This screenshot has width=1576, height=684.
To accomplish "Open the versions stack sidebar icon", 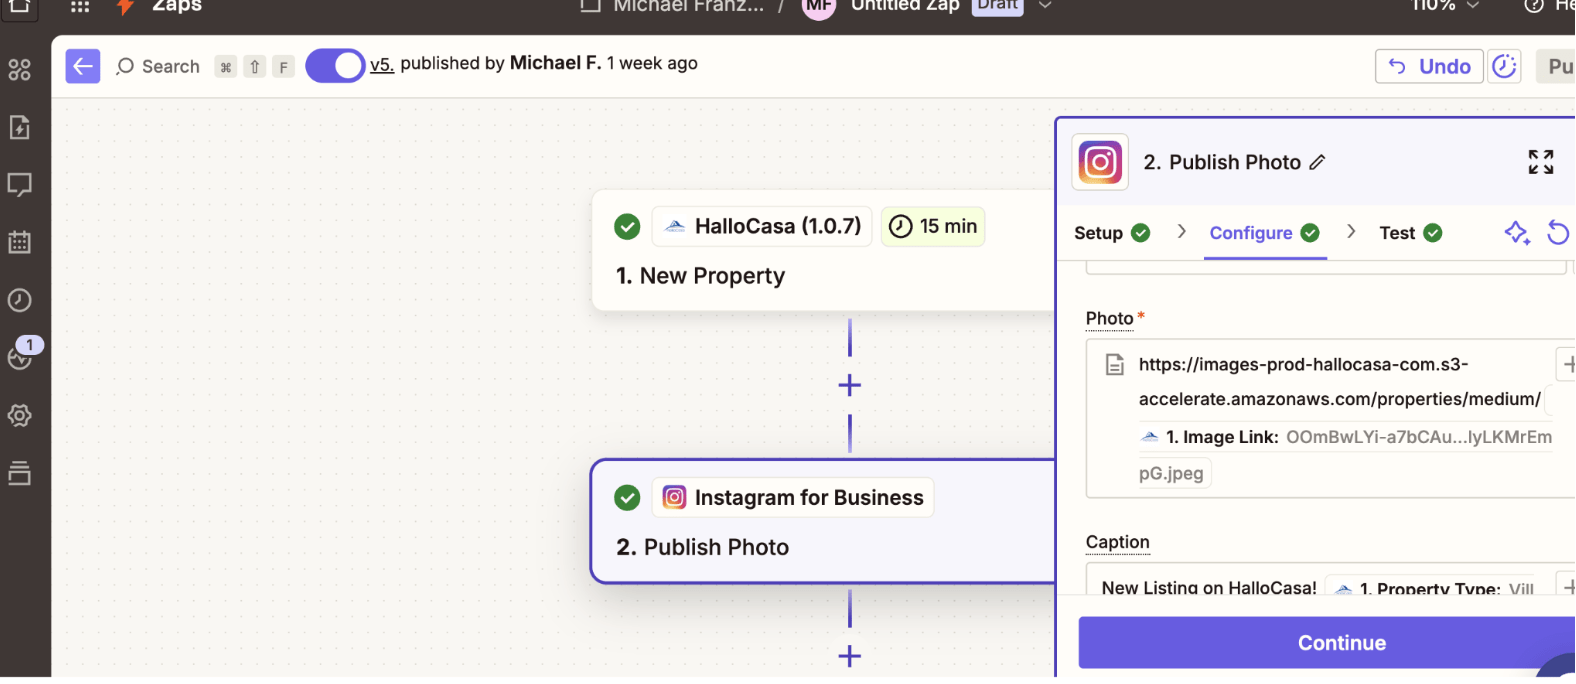I will coord(19,473).
